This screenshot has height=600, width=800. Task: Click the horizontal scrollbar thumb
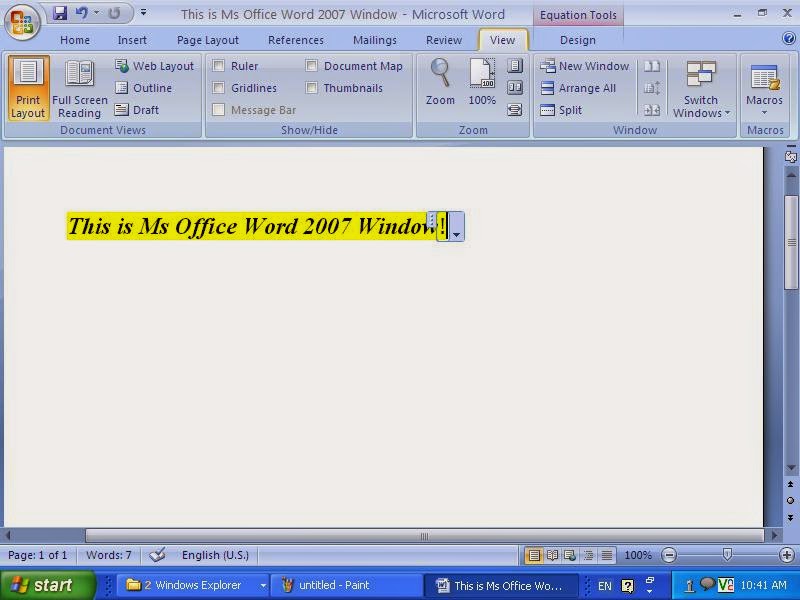coord(424,536)
